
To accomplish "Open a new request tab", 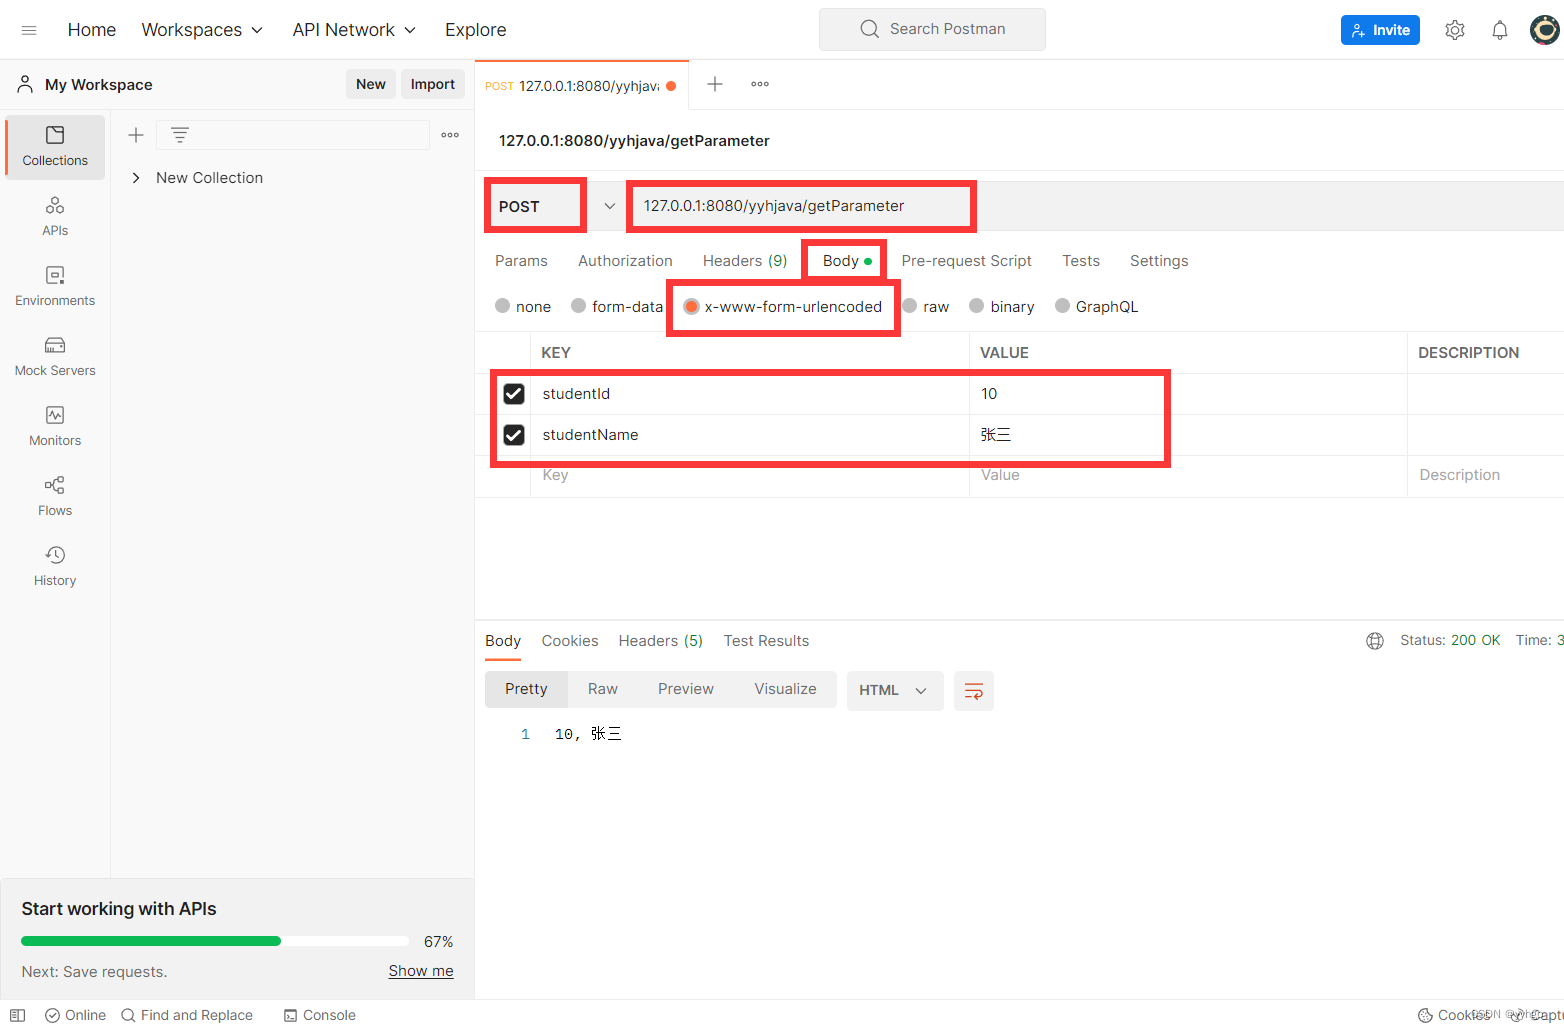I will click(x=715, y=84).
